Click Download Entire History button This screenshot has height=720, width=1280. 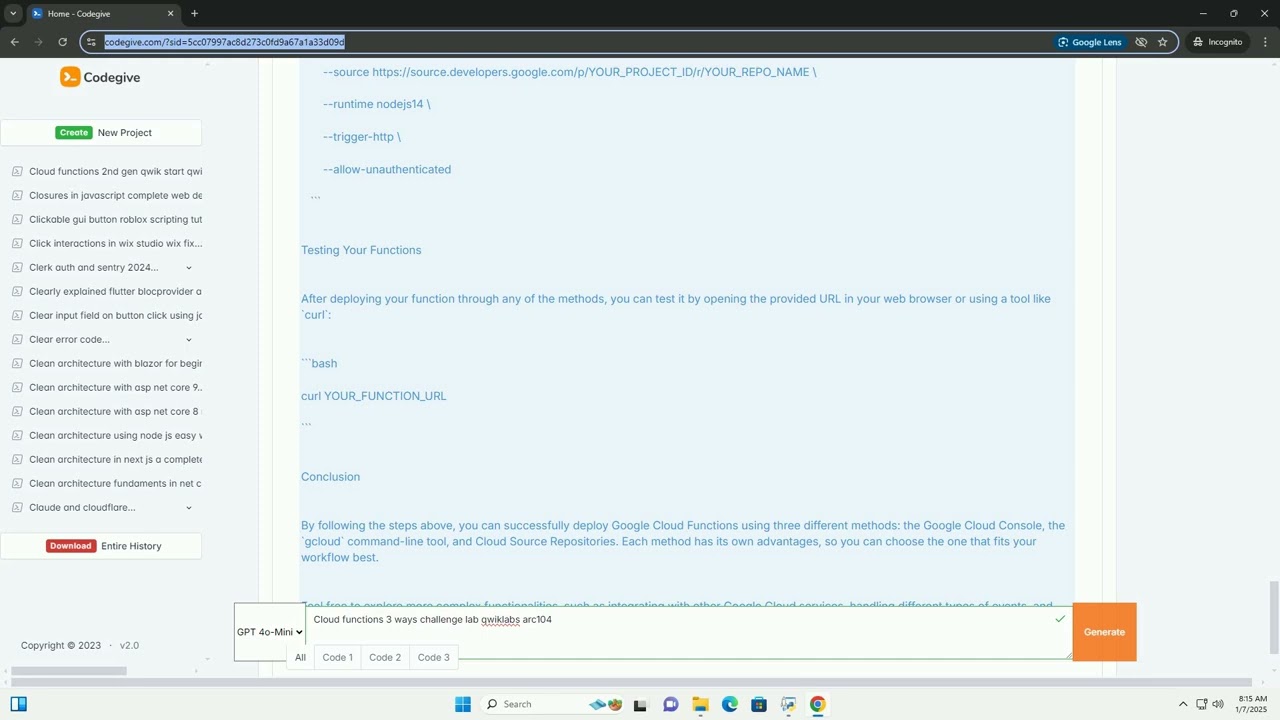tap(101, 546)
